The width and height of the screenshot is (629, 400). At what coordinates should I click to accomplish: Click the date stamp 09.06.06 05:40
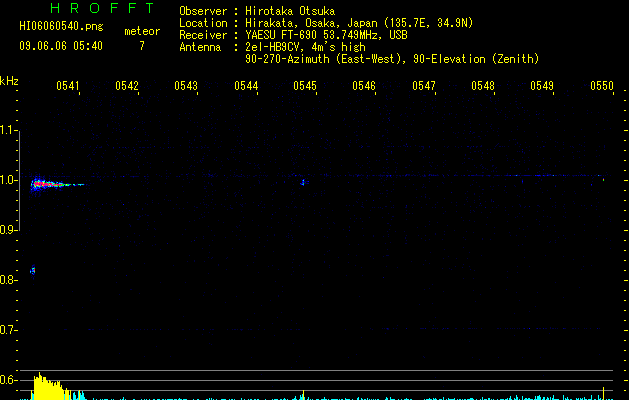click(61, 46)
